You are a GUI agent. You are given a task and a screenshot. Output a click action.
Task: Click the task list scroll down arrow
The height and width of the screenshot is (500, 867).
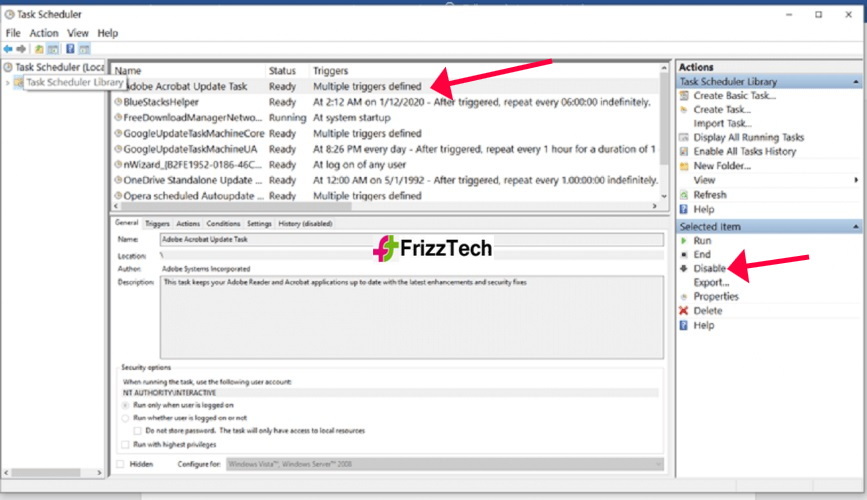[664, 196]
